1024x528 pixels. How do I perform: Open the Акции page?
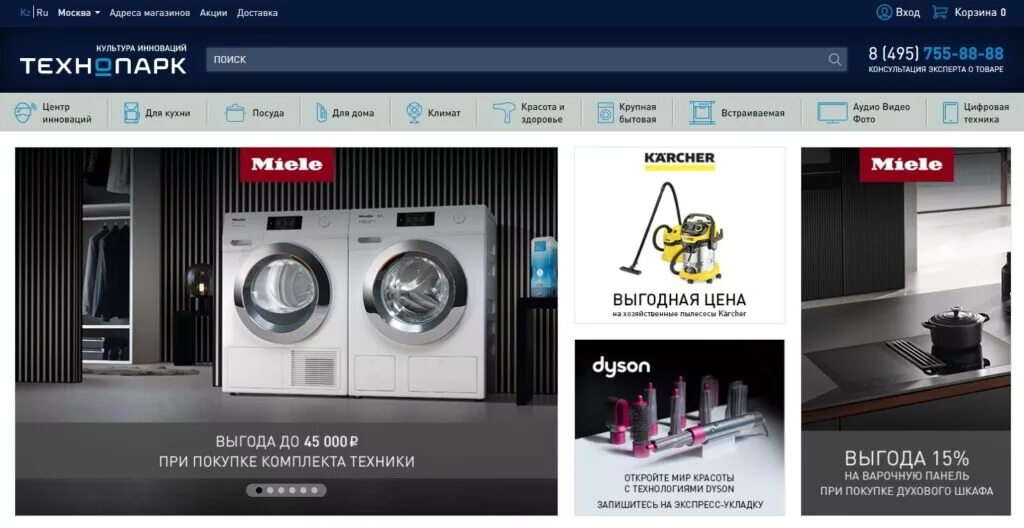pos(214,12)
